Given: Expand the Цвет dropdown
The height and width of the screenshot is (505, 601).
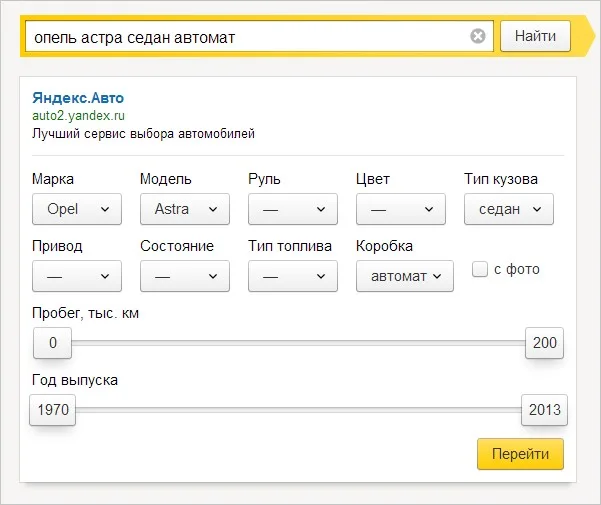Looking at the screenshot, I should pyautogui.click(x=401, y=209).
